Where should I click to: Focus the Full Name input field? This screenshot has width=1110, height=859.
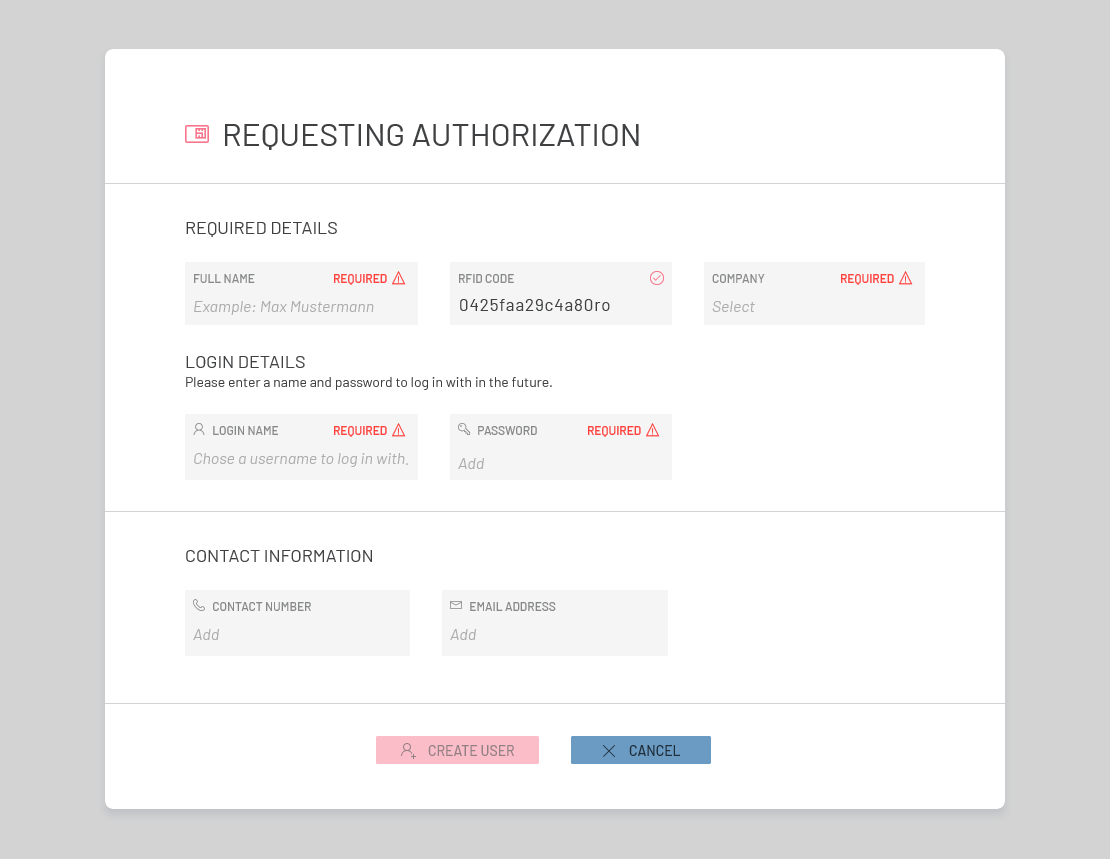point(300,307)
